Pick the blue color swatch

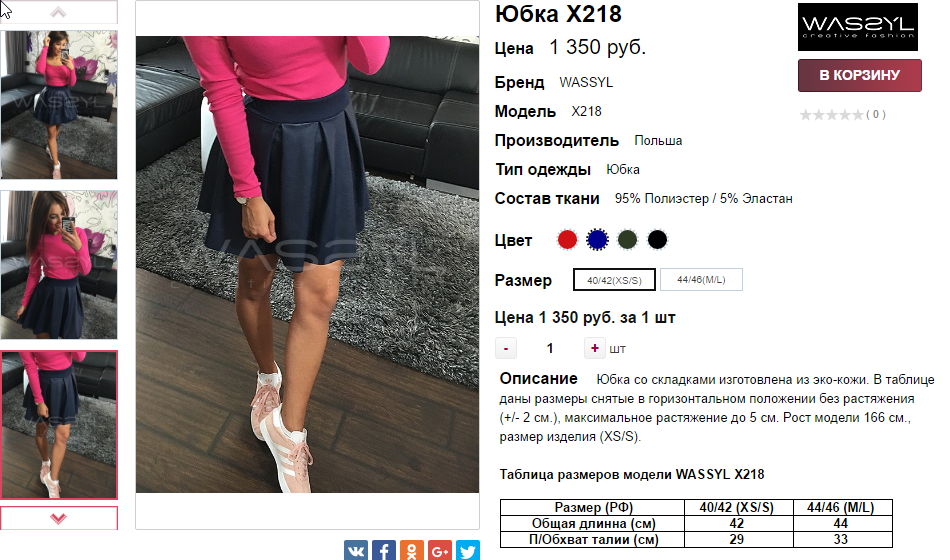tap(597, 239)
